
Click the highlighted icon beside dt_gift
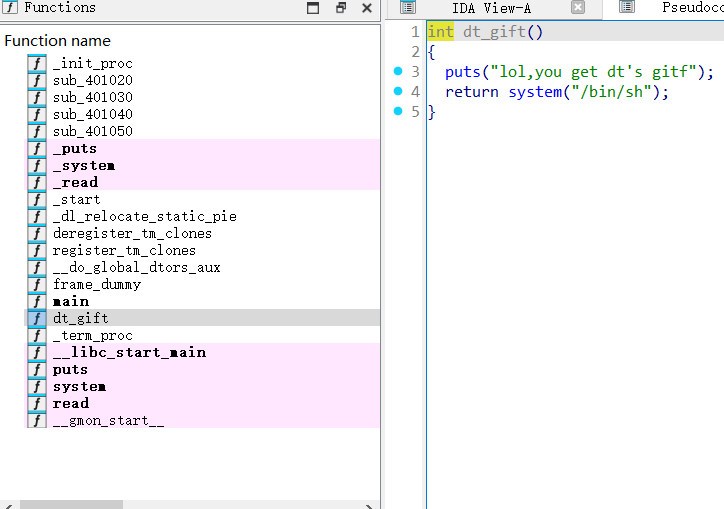(x=37, y=319)
